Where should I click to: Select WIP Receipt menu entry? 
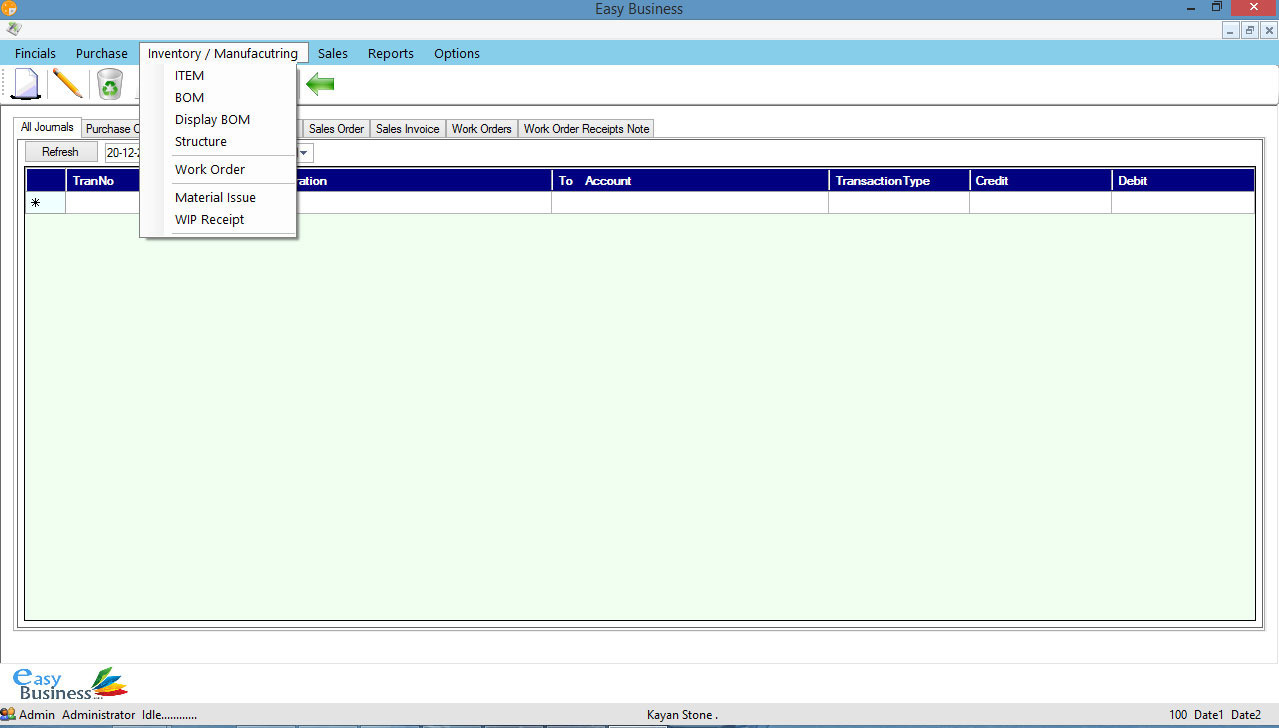219,219
